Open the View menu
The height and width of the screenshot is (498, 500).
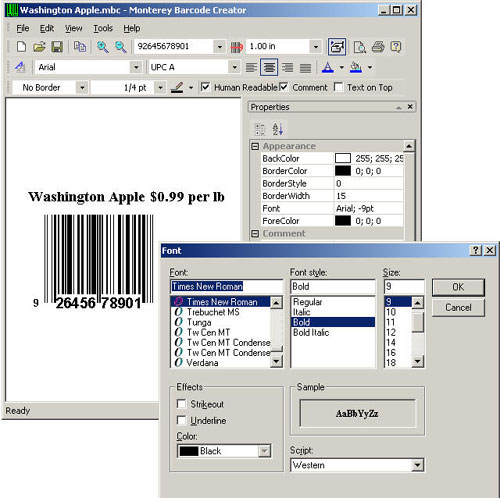click(73, 28)
